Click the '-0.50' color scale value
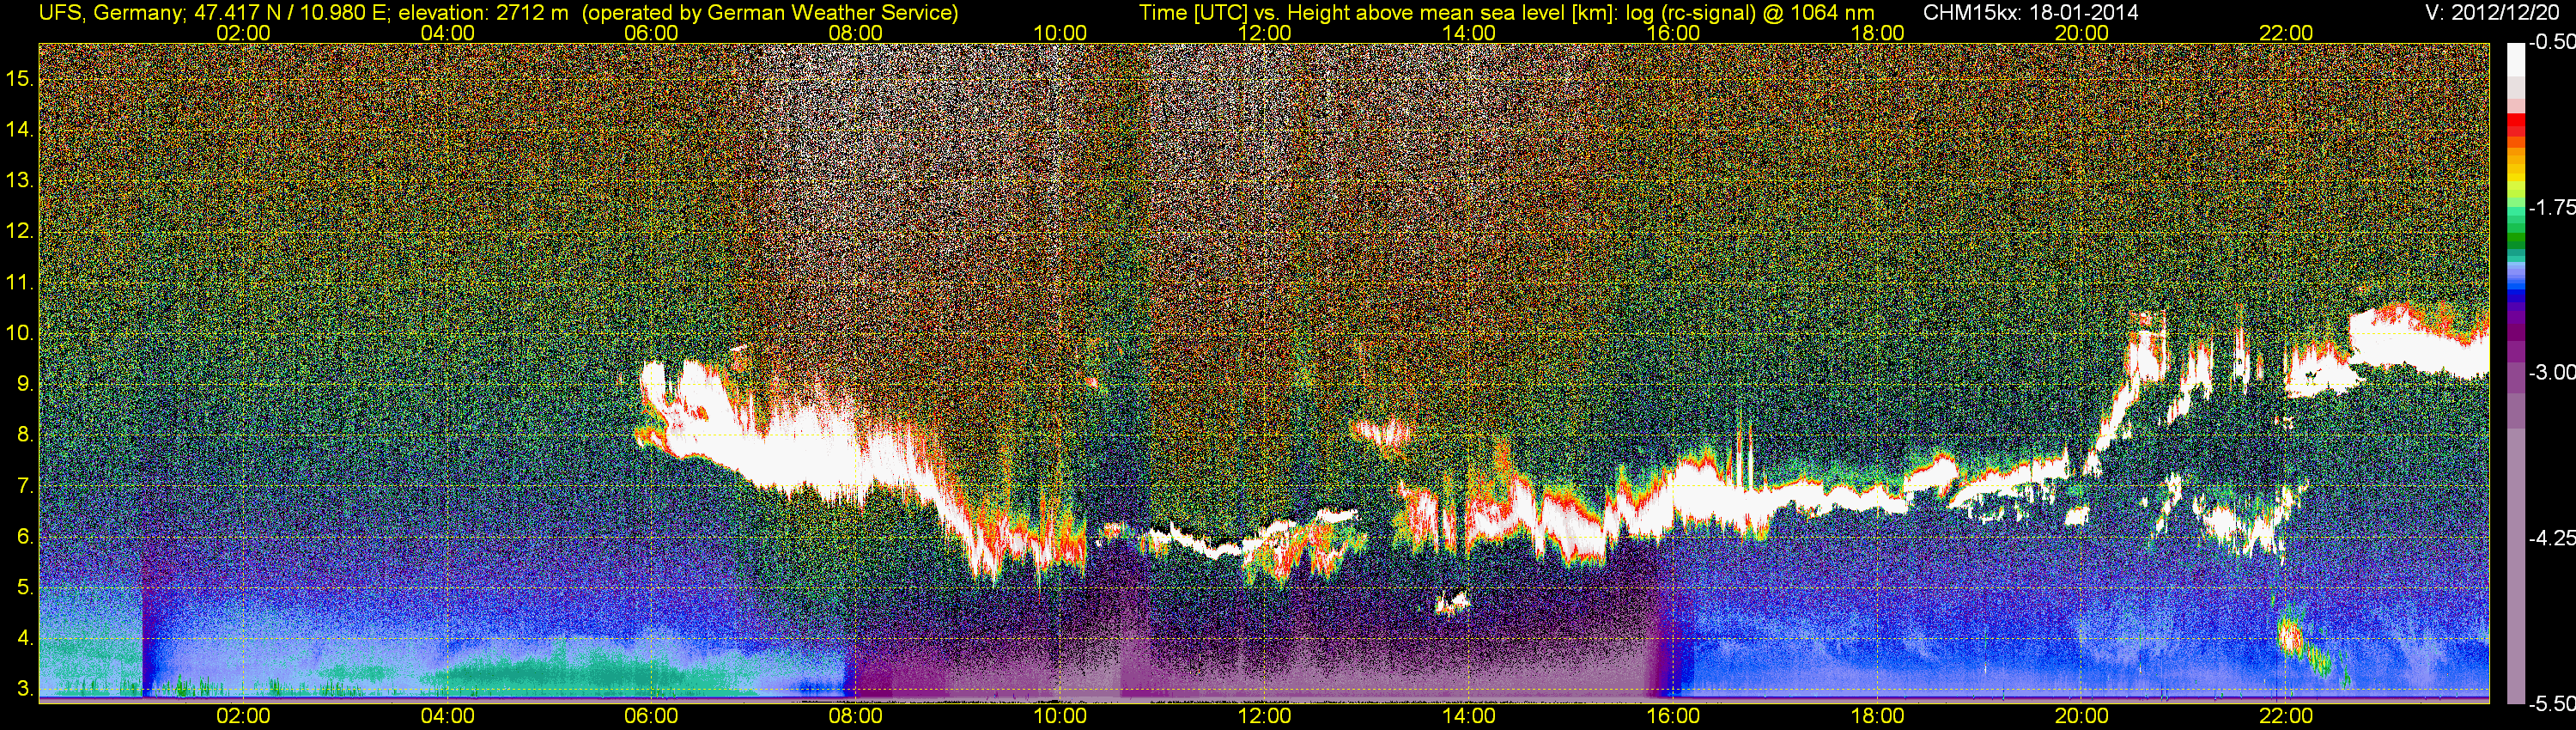This screenshot has height=730, width=2576. tap(2551, 43)
